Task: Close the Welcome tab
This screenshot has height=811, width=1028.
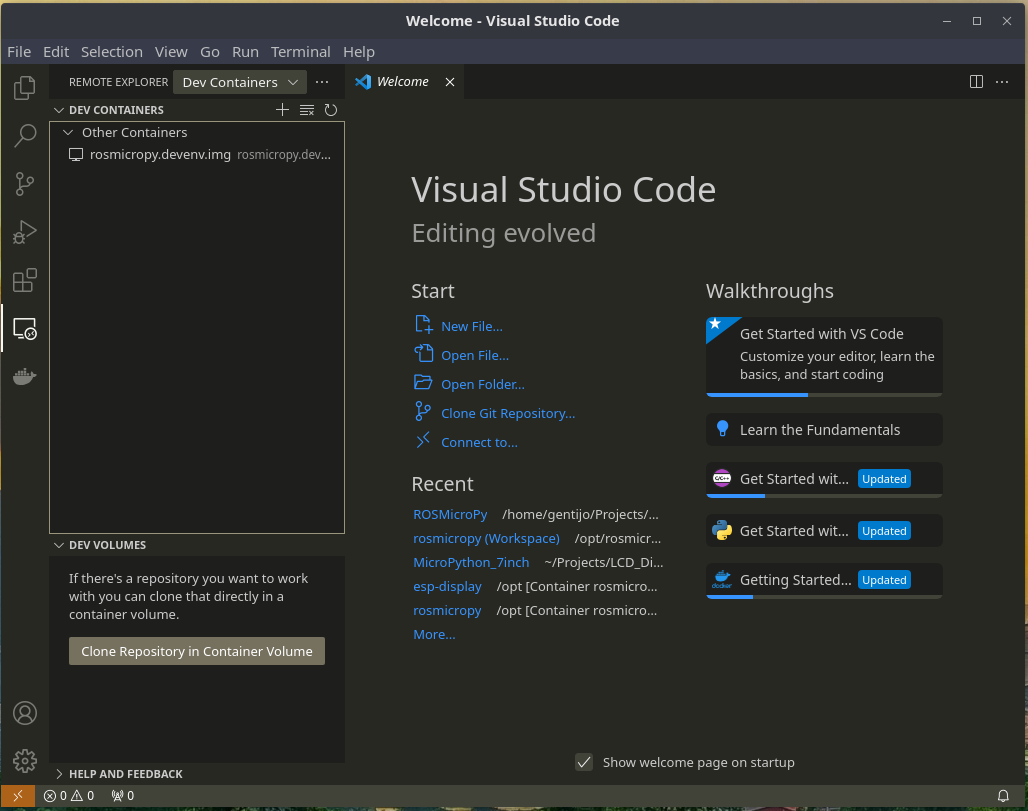Action: [x=450, y=82]
